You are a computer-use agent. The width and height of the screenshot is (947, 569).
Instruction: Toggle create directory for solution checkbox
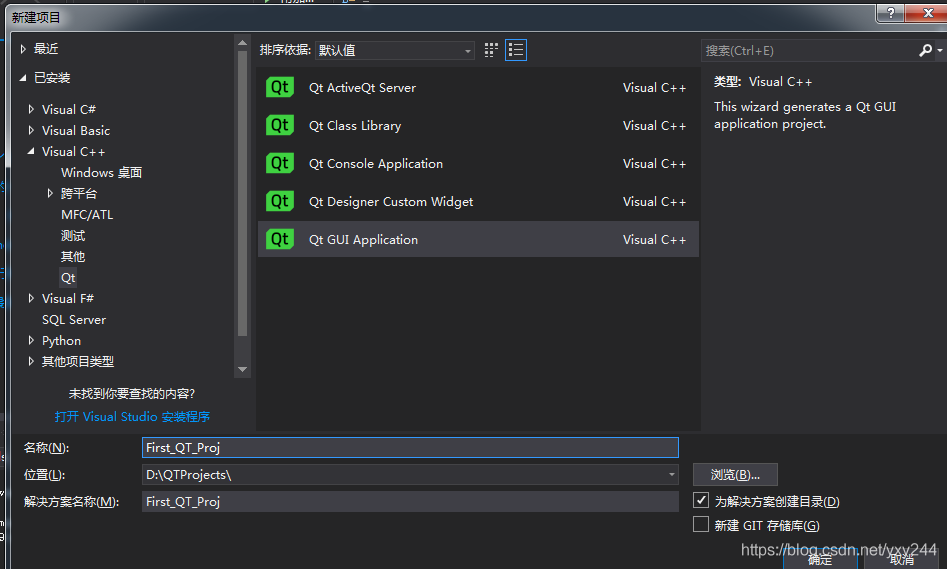(701, 500)
